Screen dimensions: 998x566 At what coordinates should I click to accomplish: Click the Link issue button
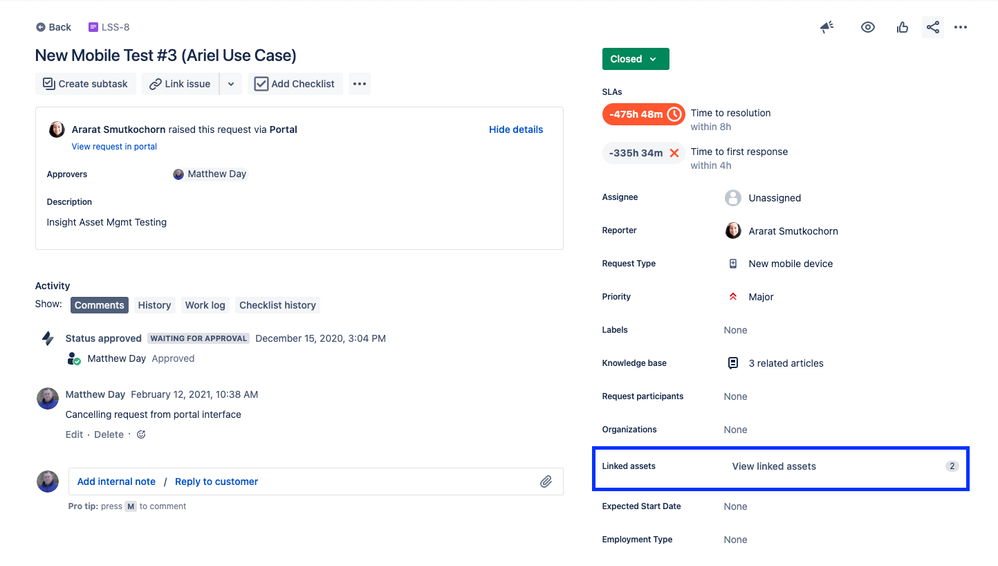coord(180,84)
